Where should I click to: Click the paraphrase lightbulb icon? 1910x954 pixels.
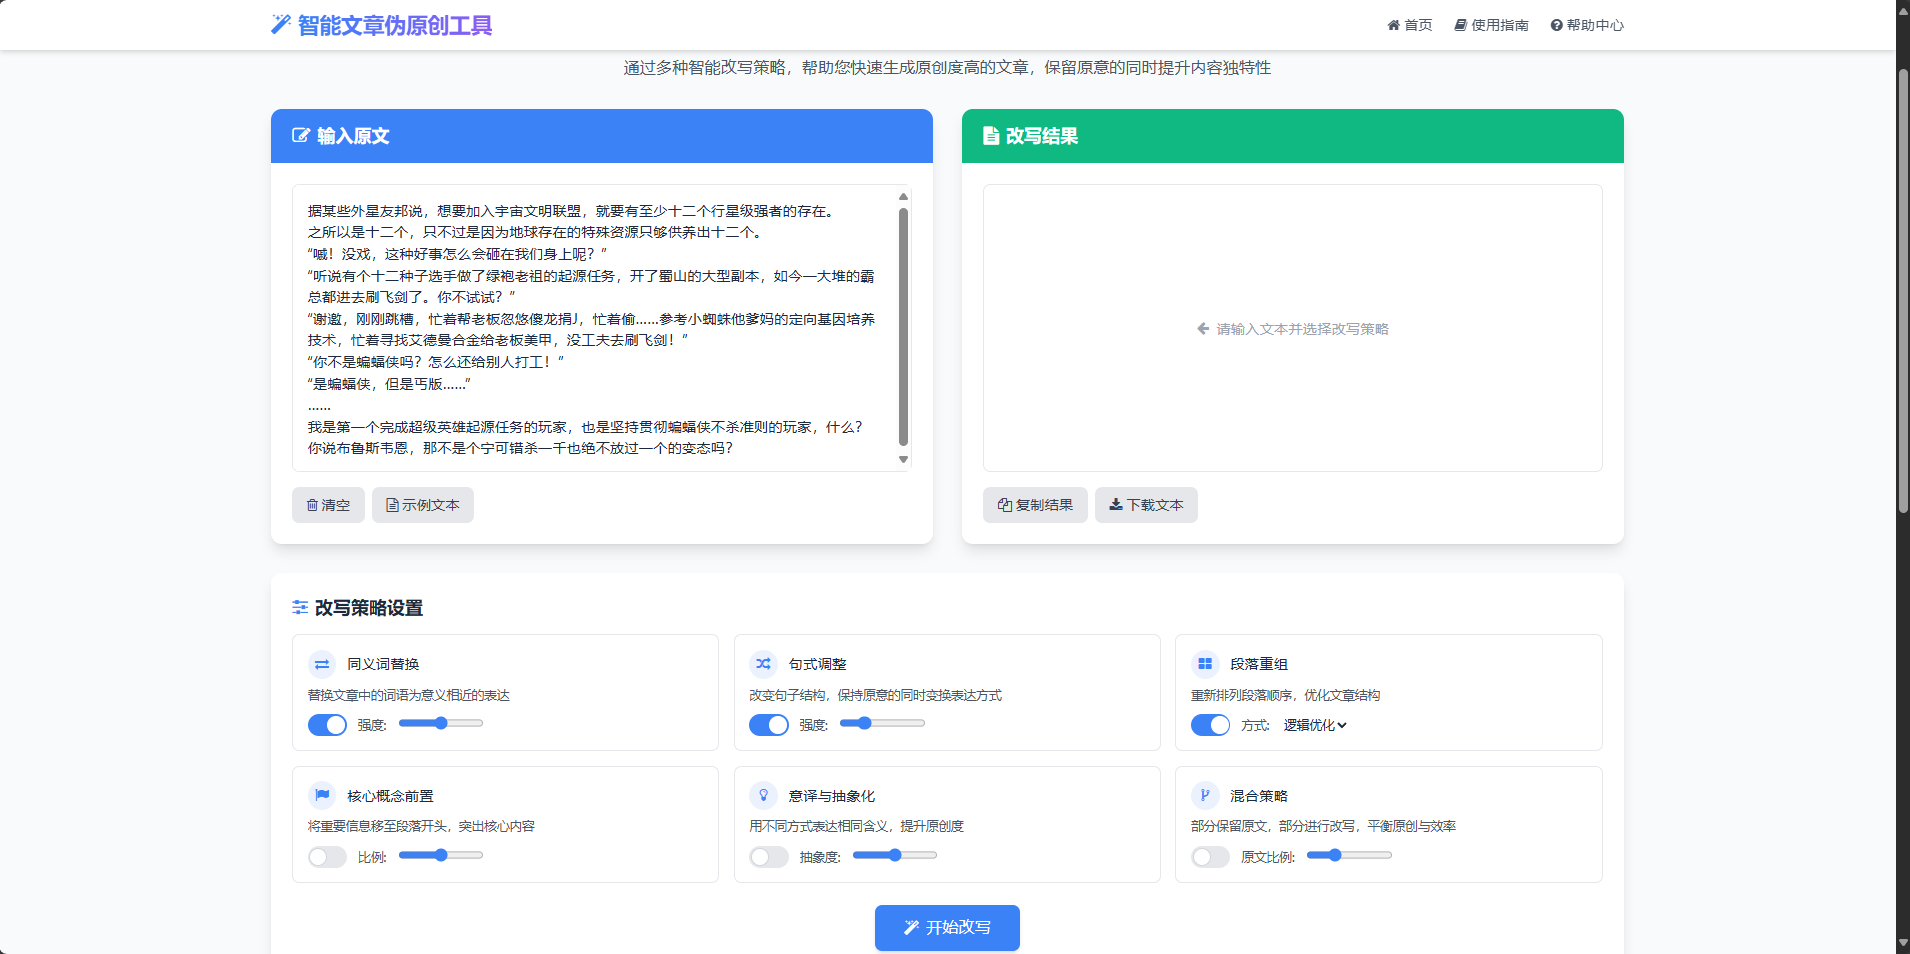[763, 796]
